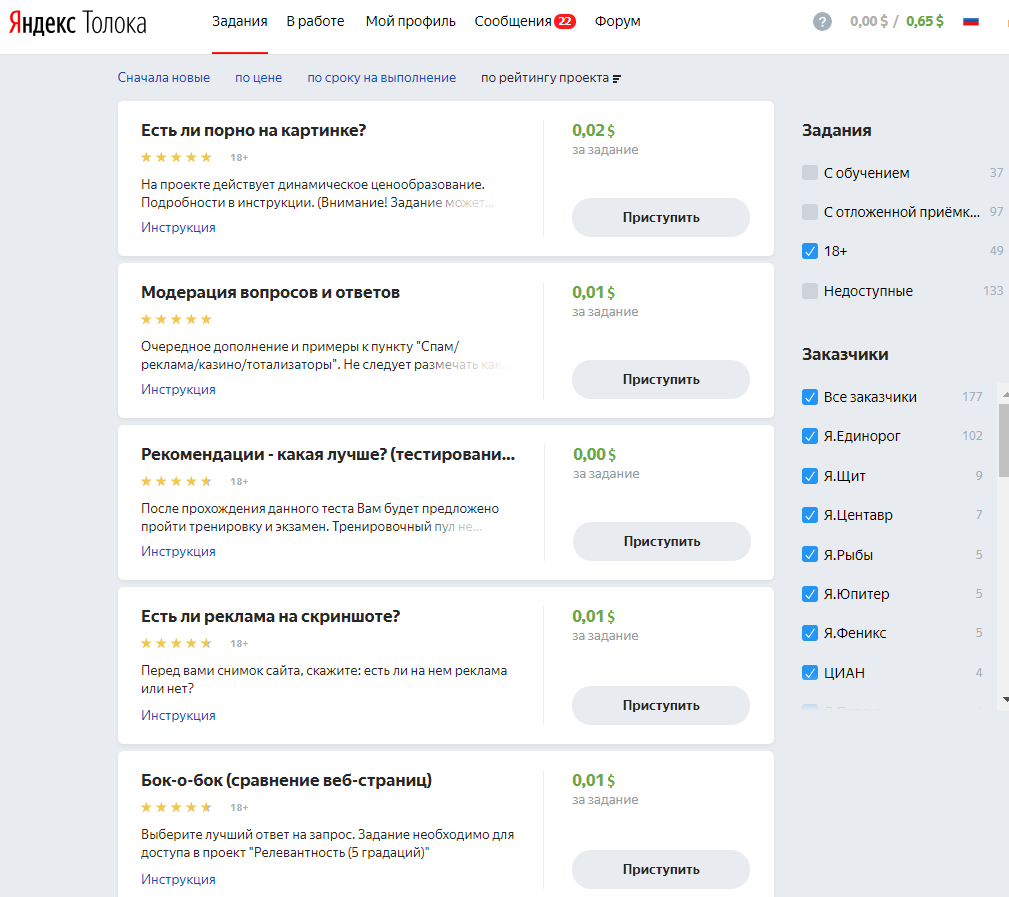Open 'Модерация вопросов и ответов' title
The image size is (1009, 897).
270,293
